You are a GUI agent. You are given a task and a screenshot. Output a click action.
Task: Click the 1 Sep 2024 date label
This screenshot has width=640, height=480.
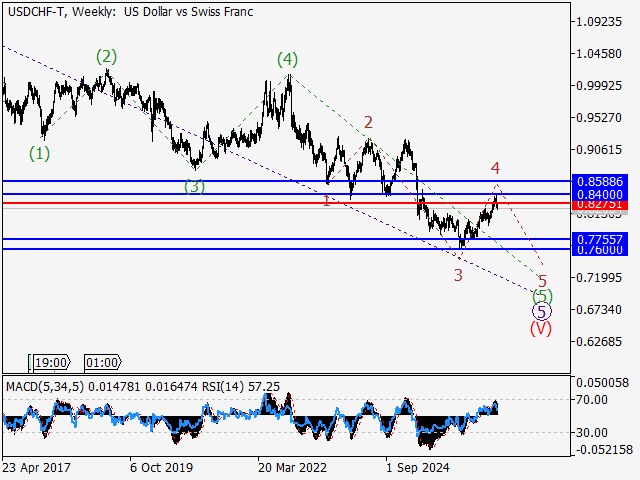coord(418,467)
